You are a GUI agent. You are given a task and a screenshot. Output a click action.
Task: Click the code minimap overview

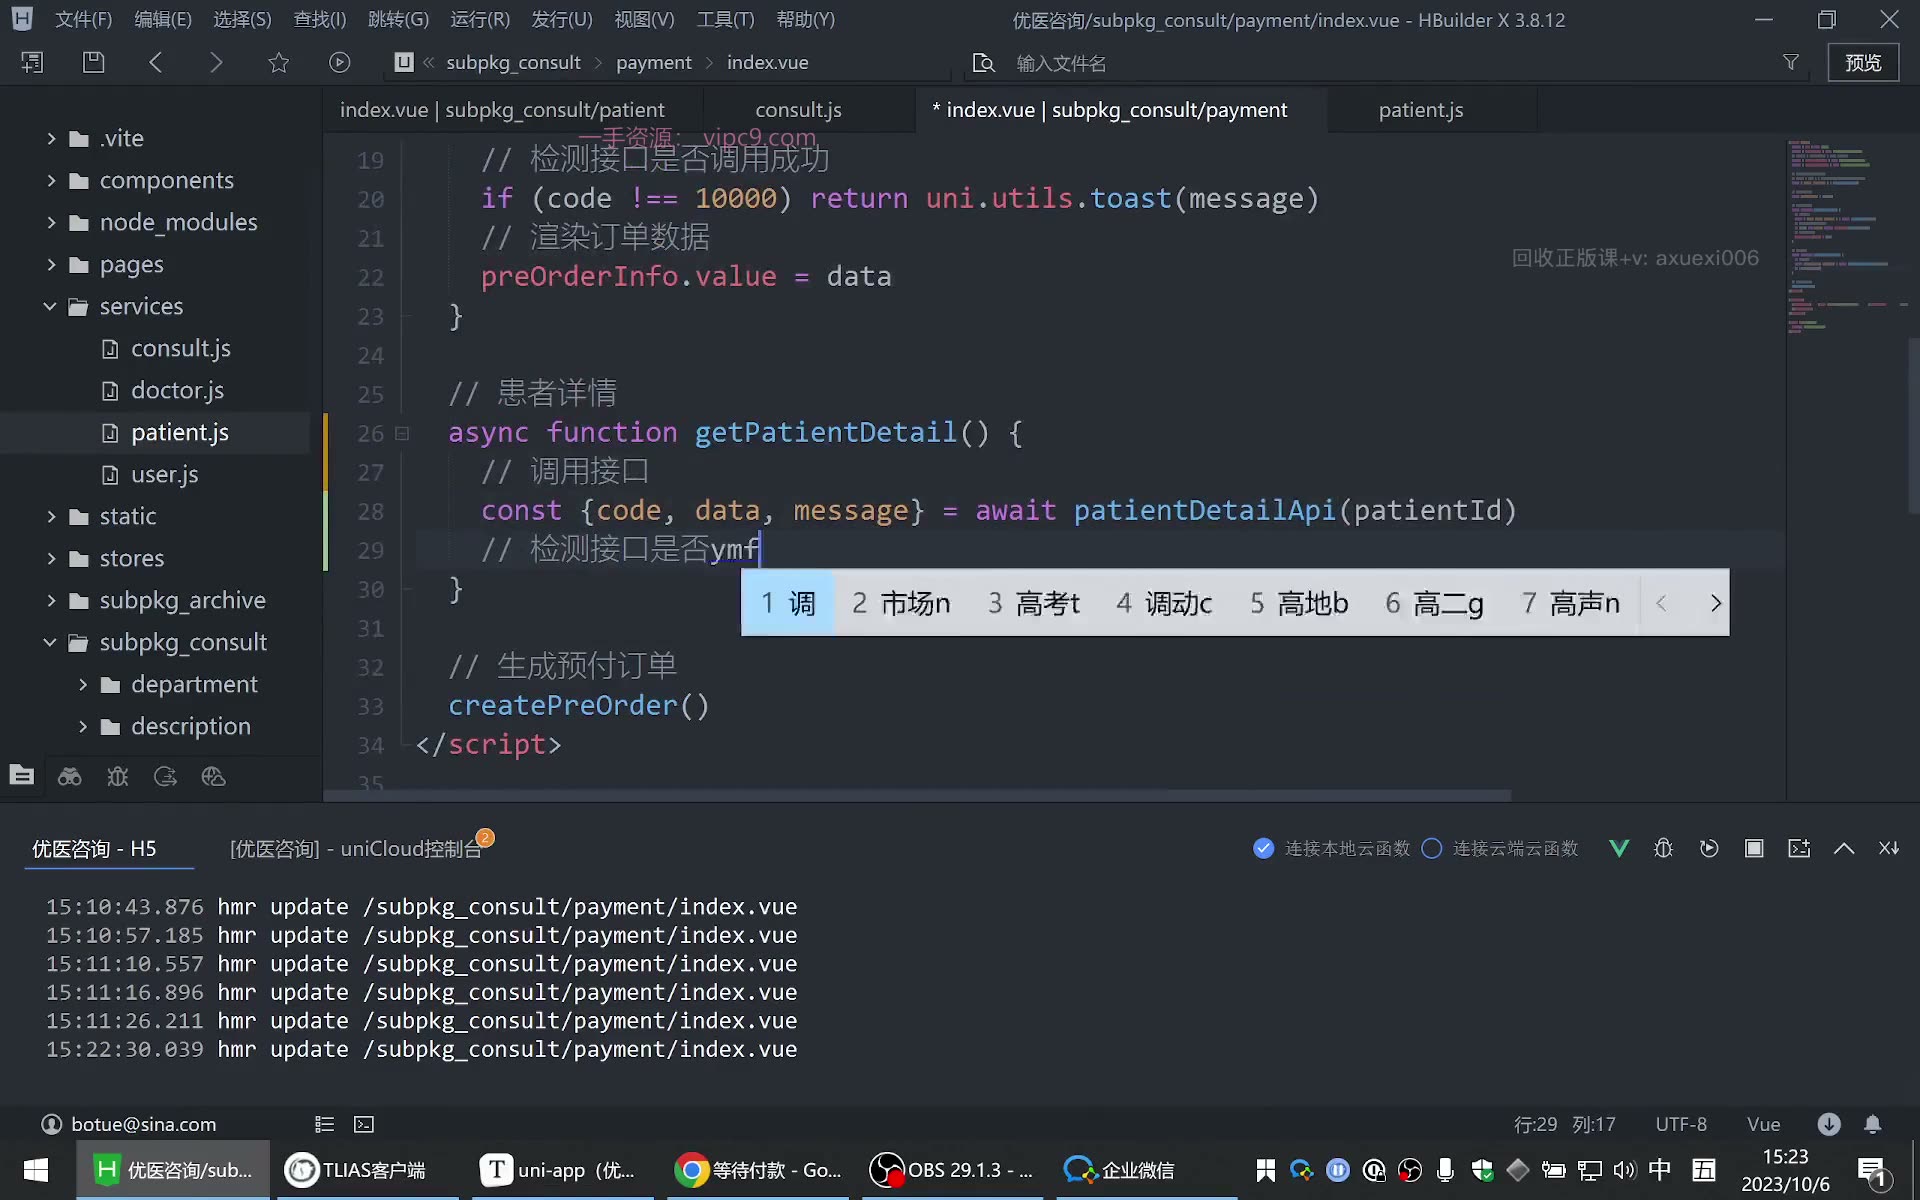[x=1846, y=237]
